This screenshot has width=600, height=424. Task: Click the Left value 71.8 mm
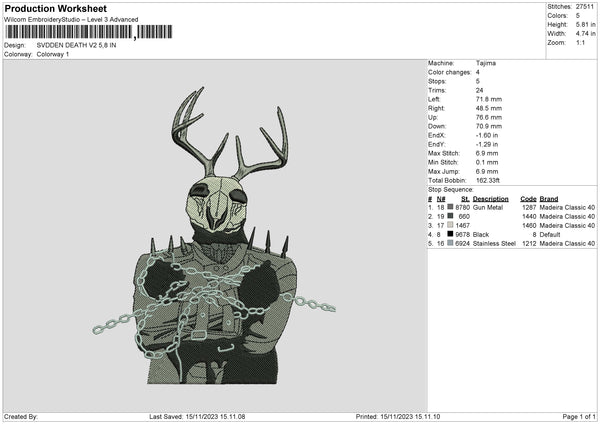tap(489, 99)
